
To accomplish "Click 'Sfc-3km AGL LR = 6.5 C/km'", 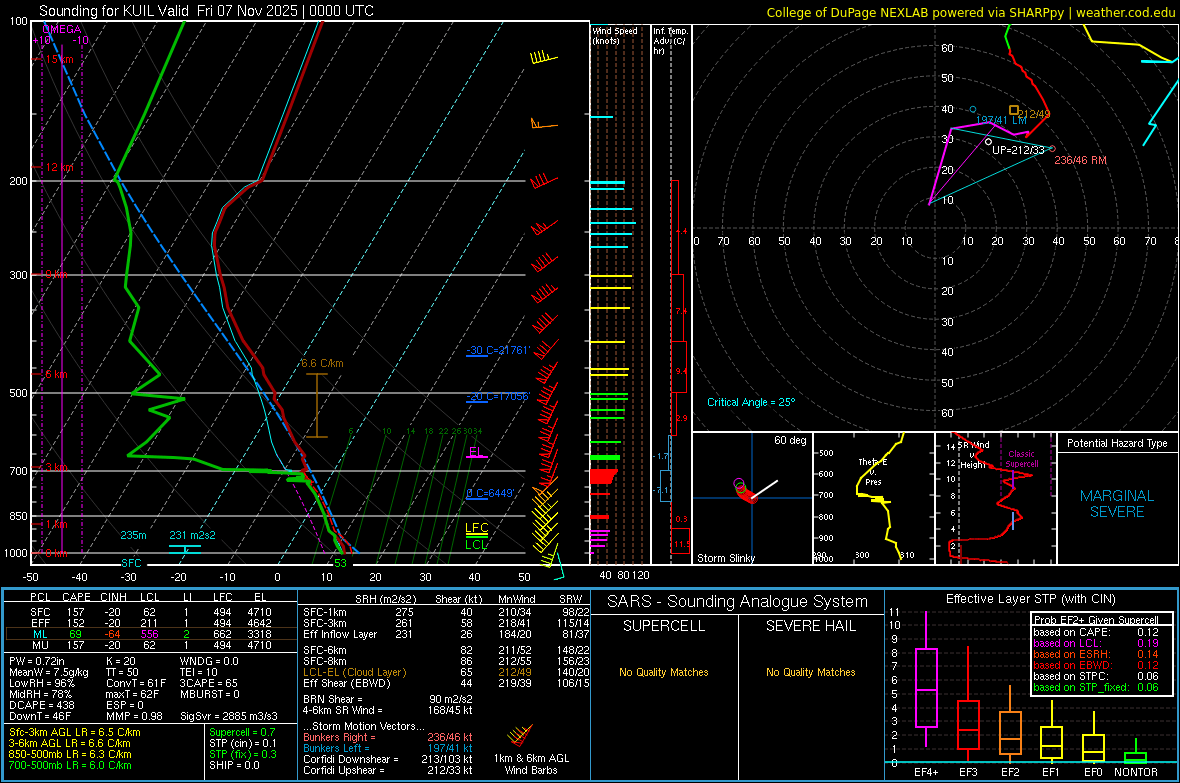I will pyautogui.click(x=75, y=733).
